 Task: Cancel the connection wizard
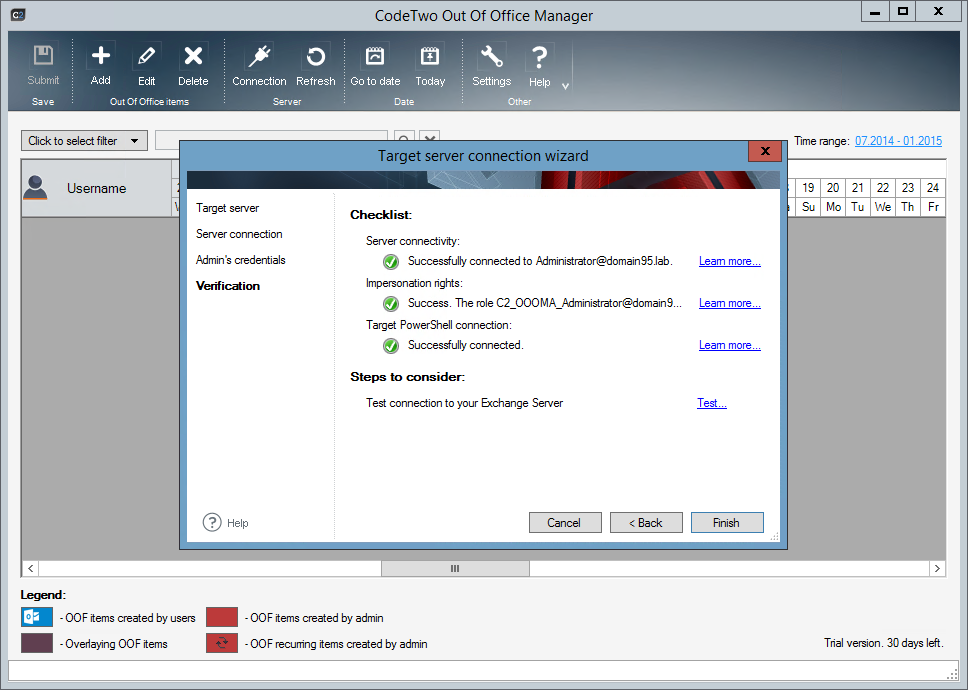click(565, 523)
